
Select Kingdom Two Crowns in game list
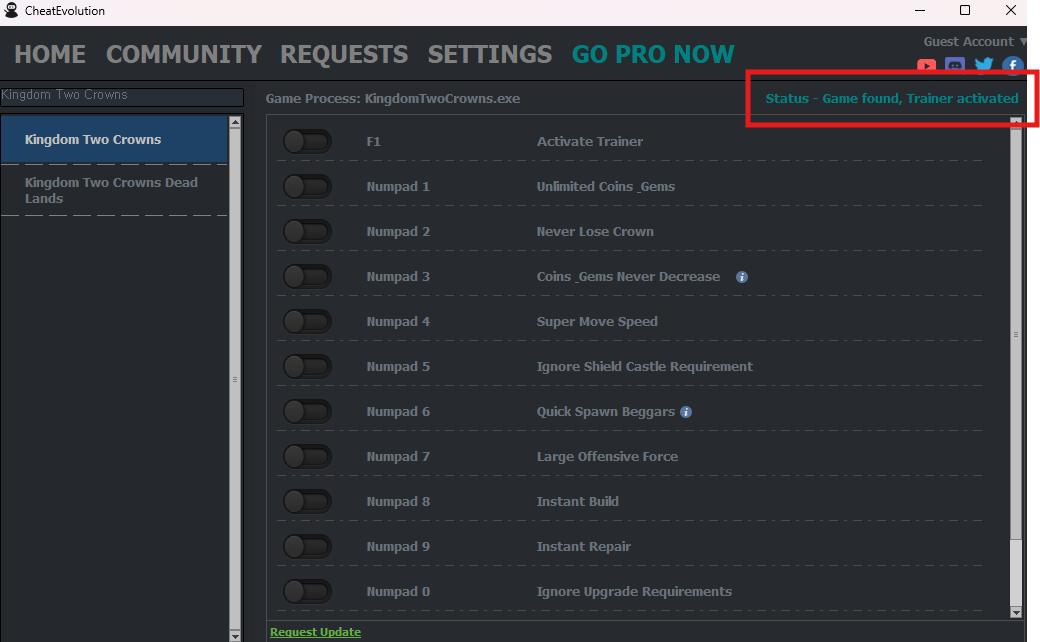114,139
